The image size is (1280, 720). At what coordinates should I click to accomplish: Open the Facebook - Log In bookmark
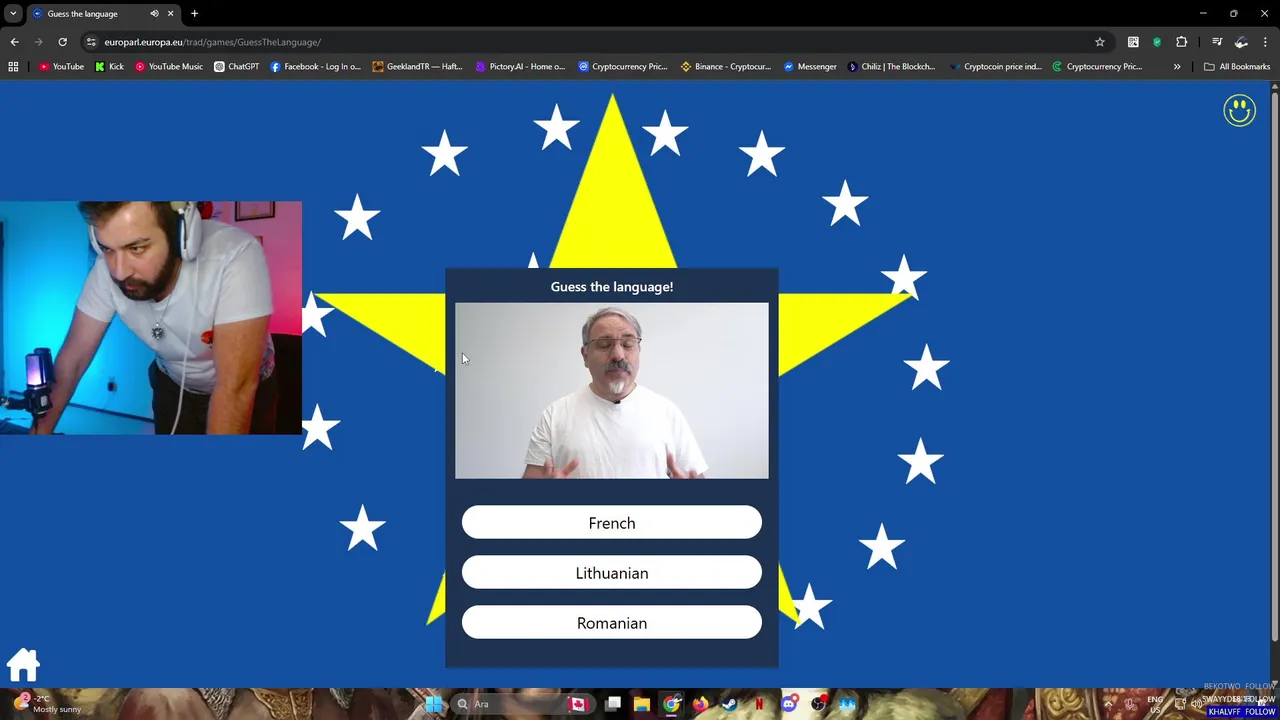click(x=315, y=66)
